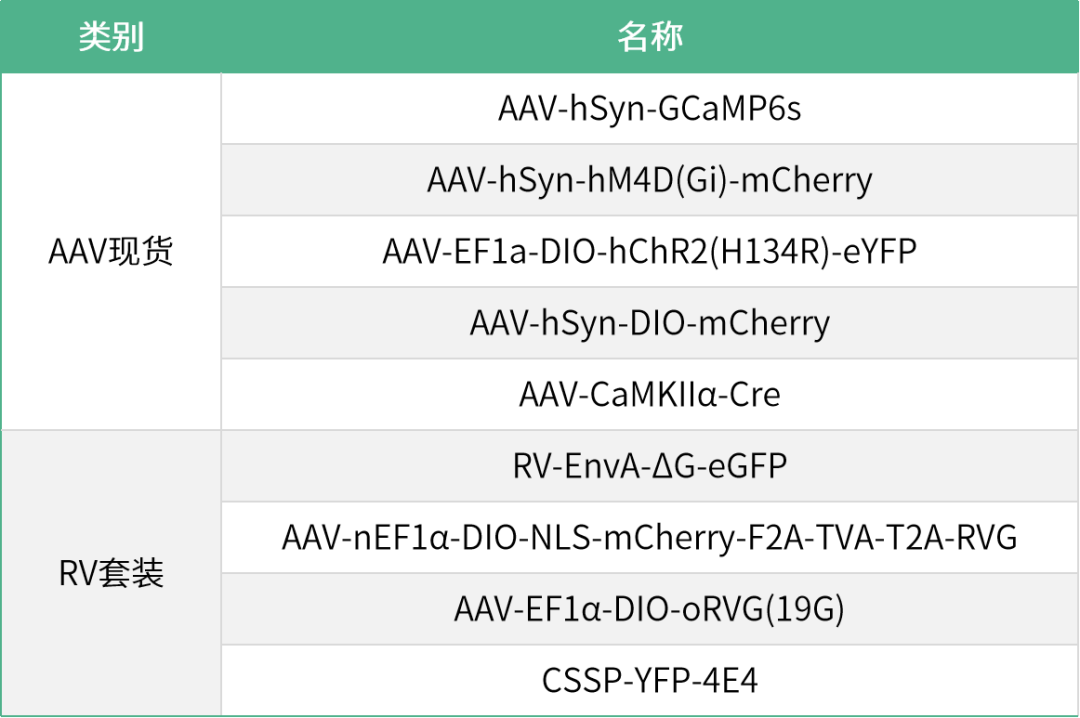Choose the GCaMP6s calcium indicator virus name
The height and width of the screenshot is (718, 1080).
(x=649, y=109)
